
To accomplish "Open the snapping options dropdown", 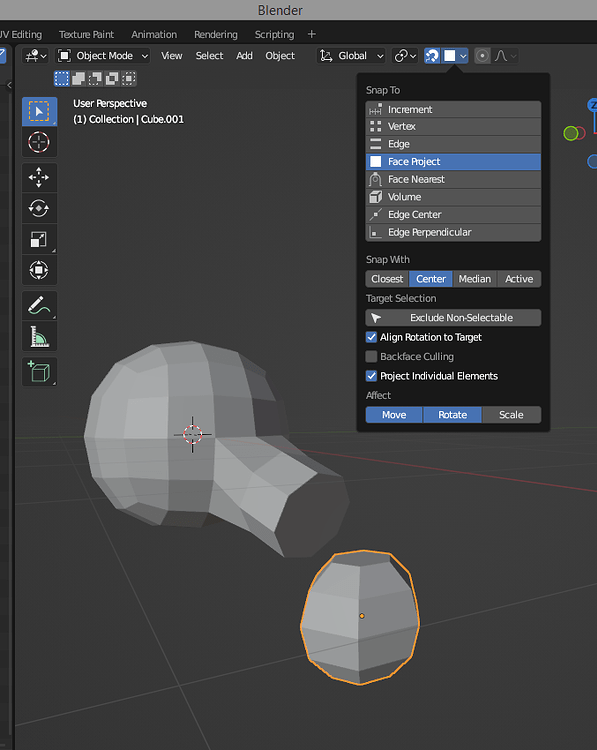I will click(454, 56).
